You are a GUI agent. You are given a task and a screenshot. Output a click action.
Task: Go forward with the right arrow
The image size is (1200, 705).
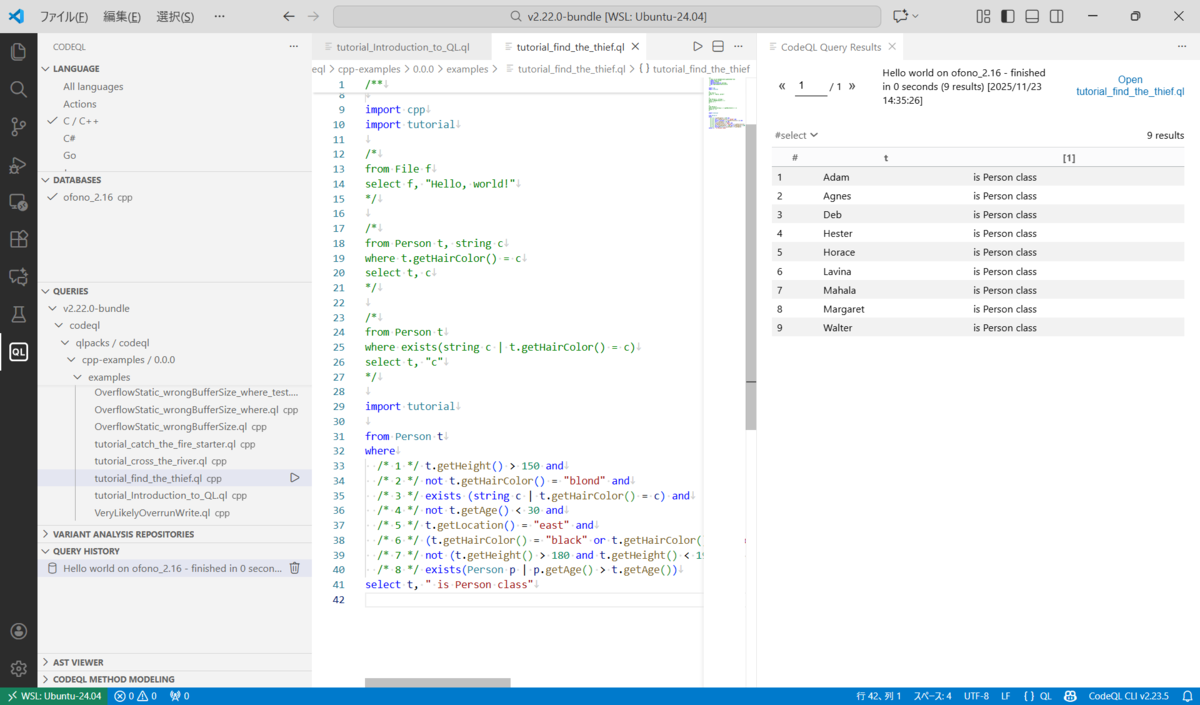tap(314, 16)
